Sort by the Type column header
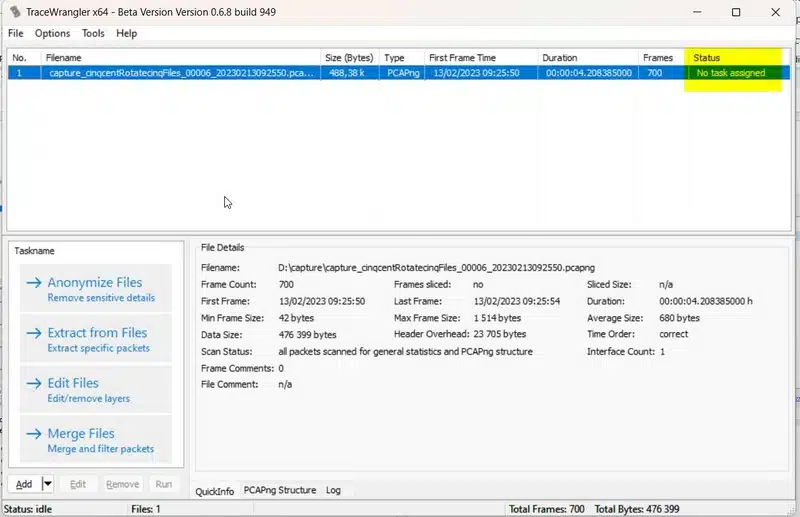The width and height of the screenshot is (800, 517). point(402,58)
